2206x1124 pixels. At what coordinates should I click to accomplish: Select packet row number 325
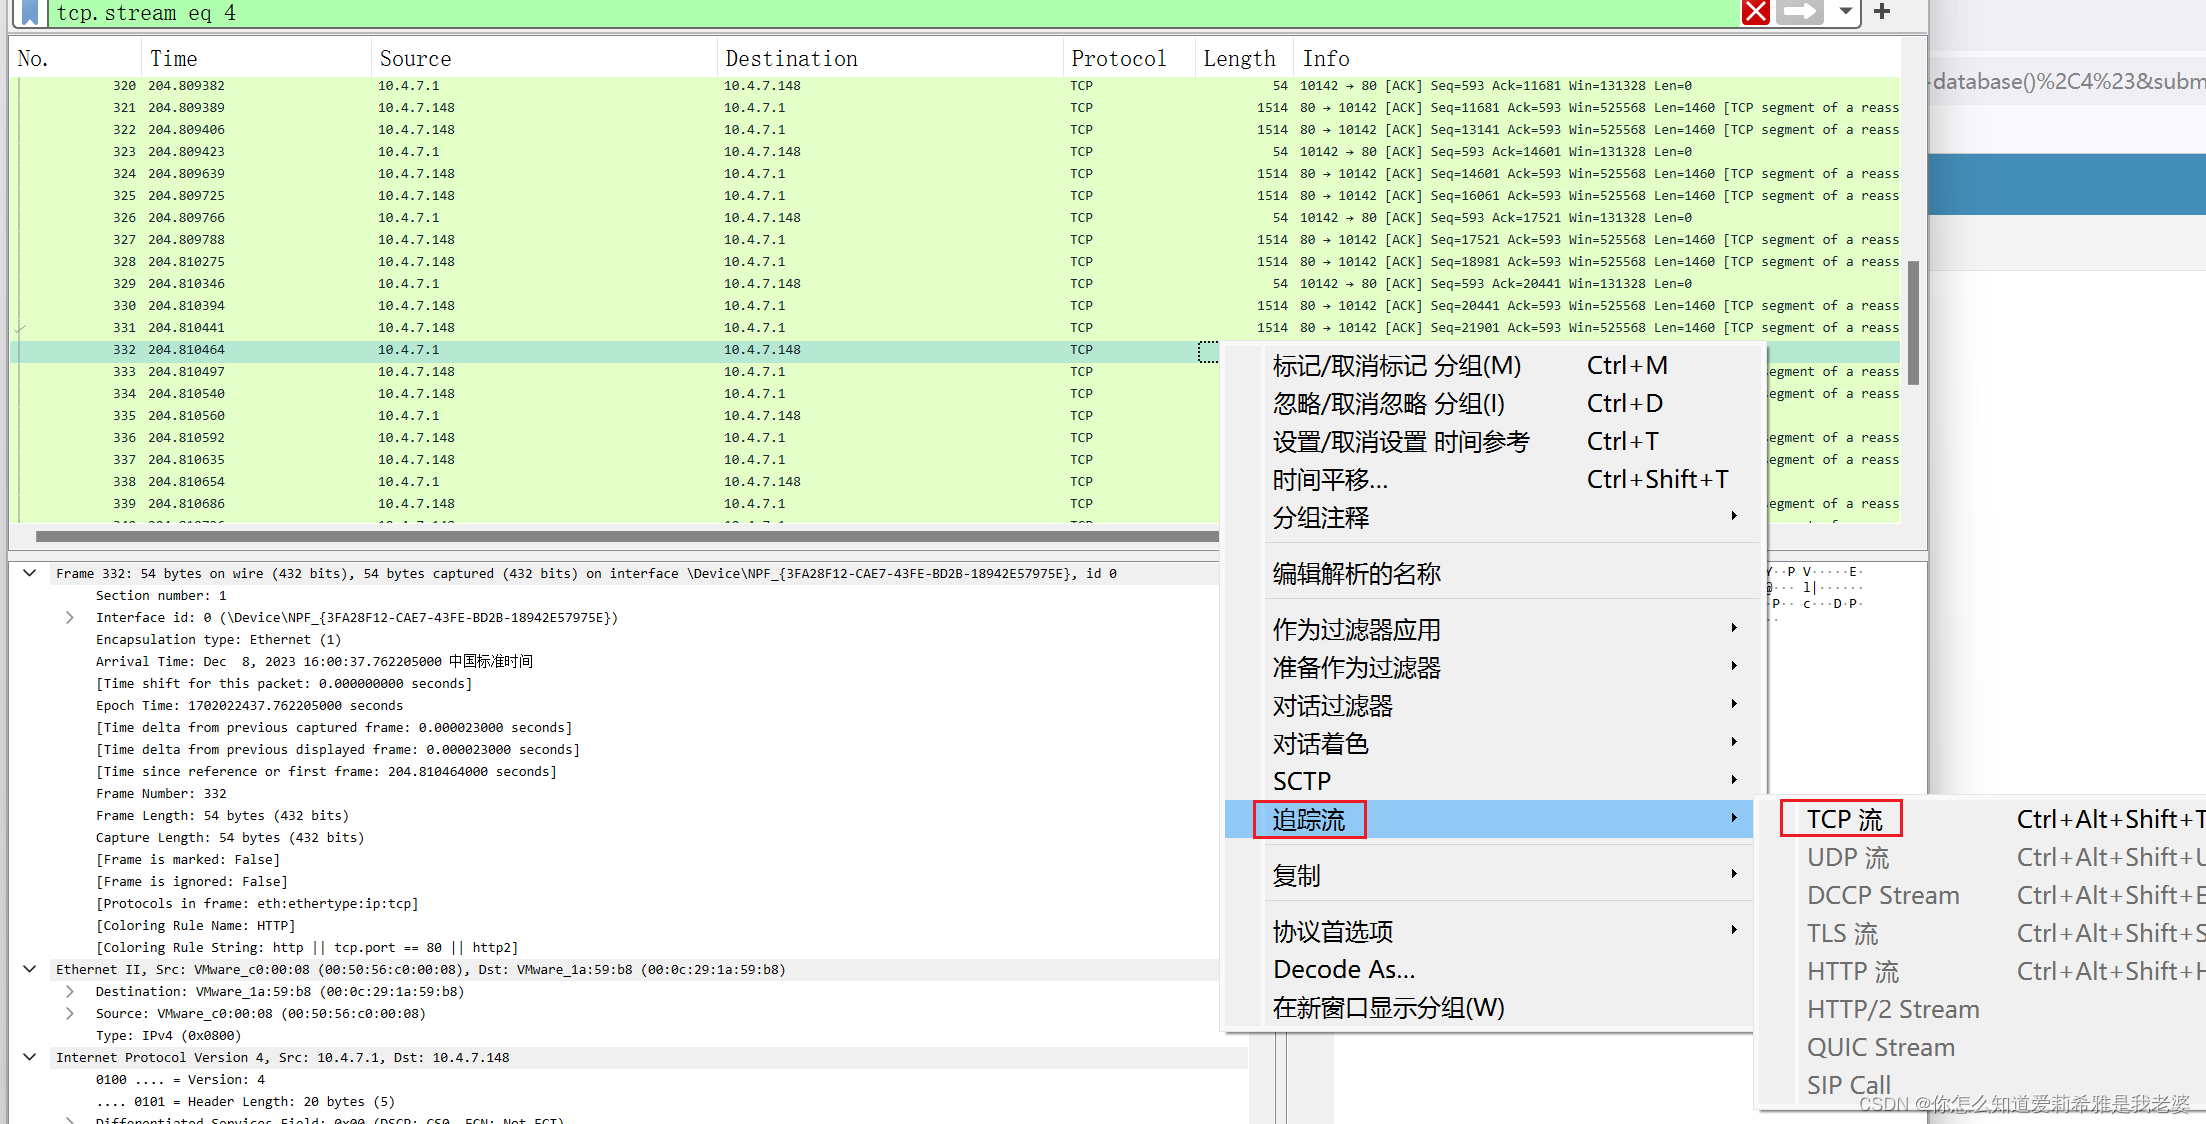click(x=955, y=196)
